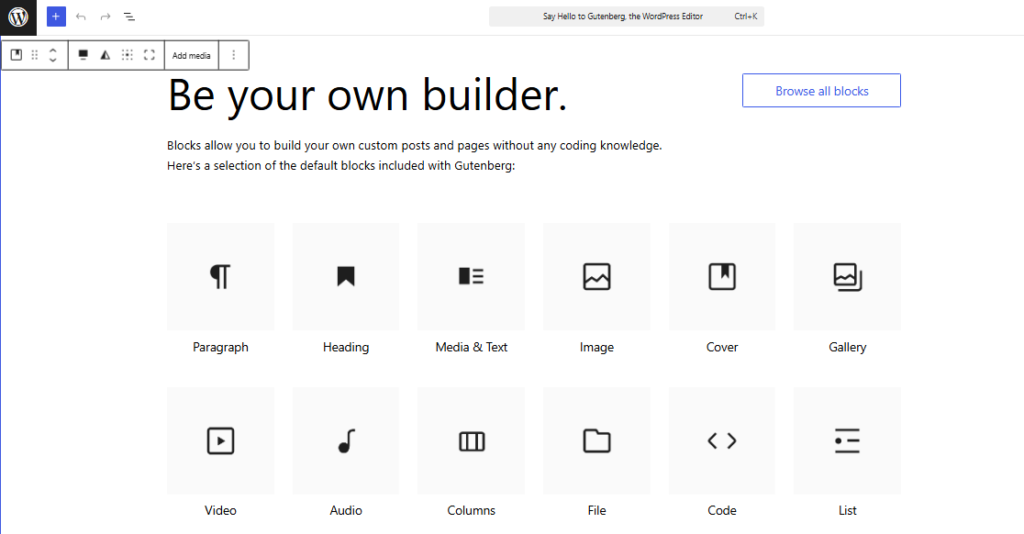Move block up with the up chevron
Viewport: 1024px width, 534px height.
coord(53,50)
